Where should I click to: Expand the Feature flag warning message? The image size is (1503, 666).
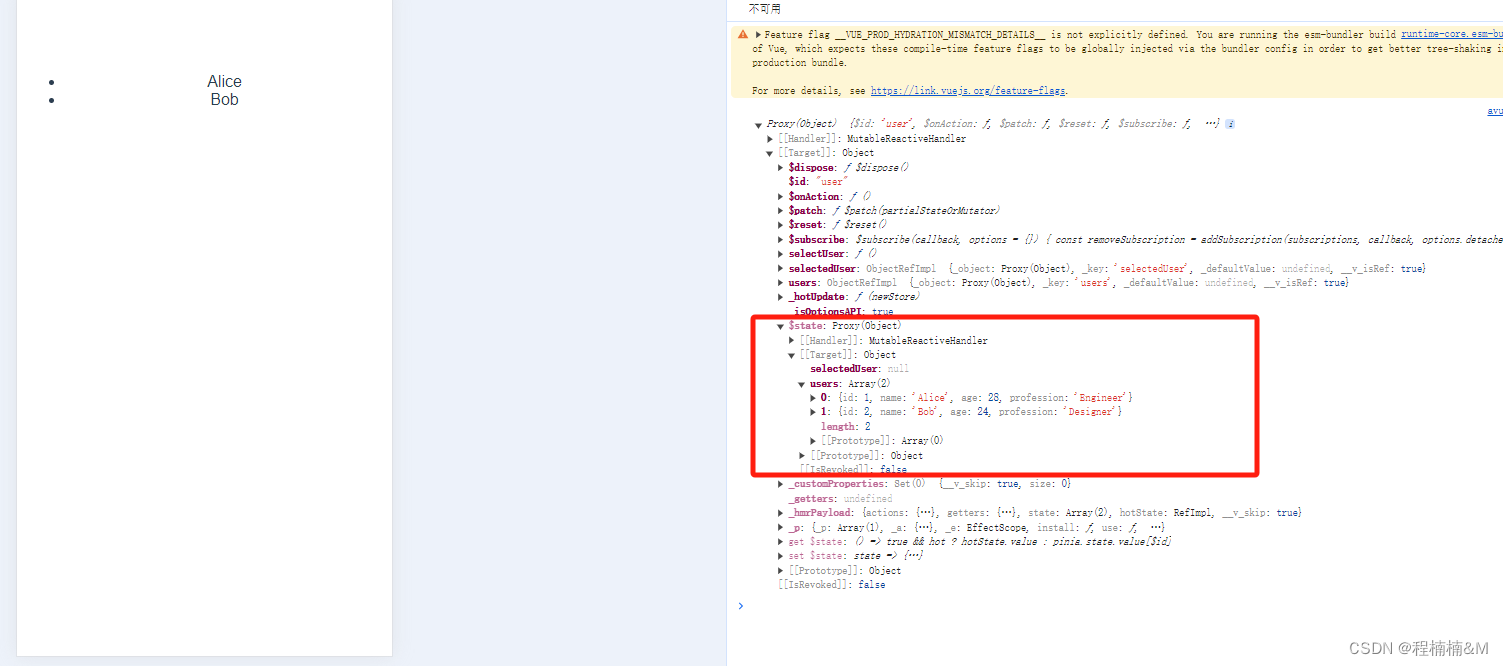758,34
